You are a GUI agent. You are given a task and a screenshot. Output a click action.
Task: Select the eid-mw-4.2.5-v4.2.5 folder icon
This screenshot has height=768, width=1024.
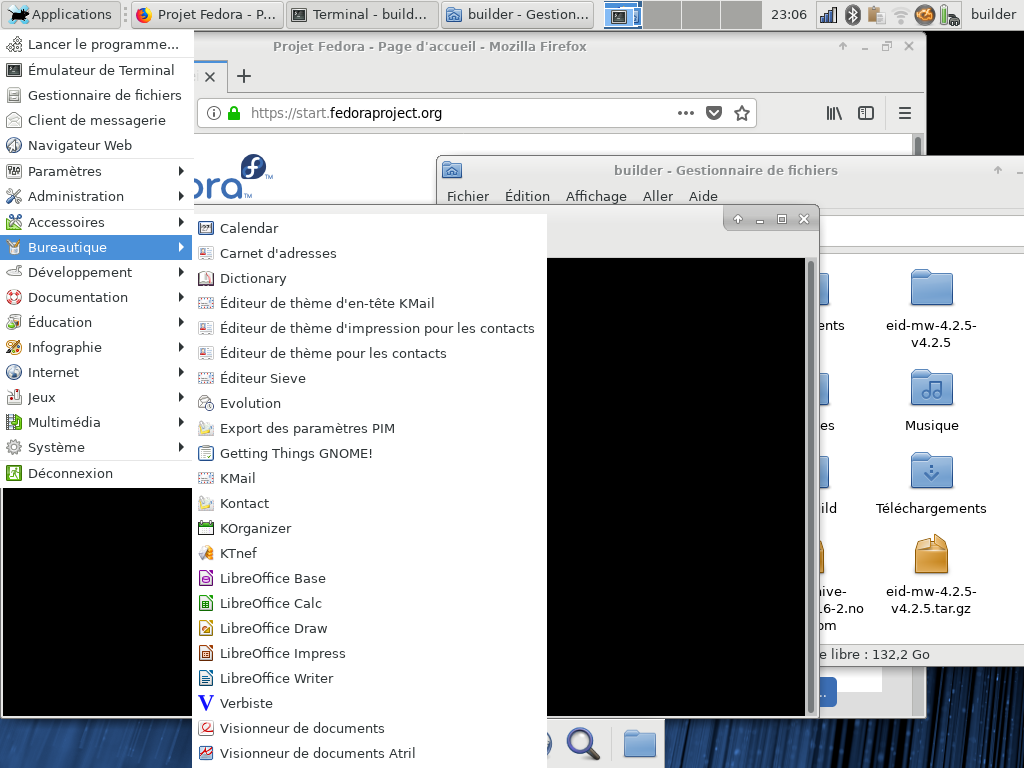(931, 288)
